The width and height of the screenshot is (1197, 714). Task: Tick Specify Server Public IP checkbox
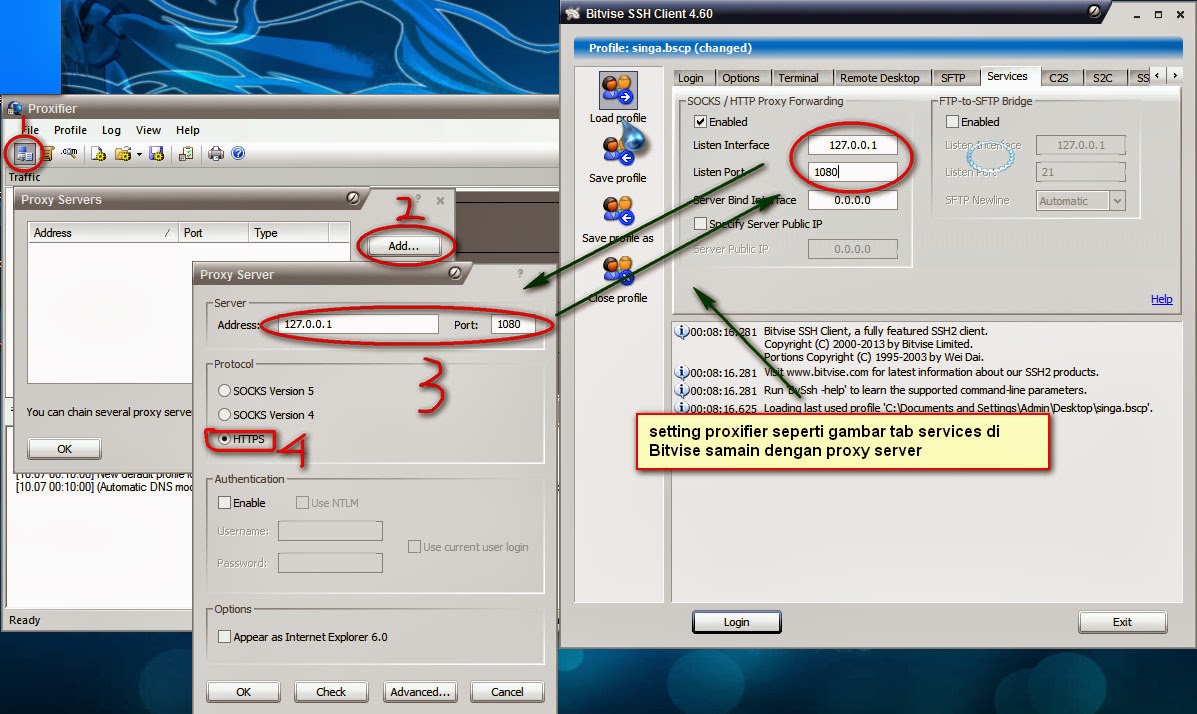700,224
